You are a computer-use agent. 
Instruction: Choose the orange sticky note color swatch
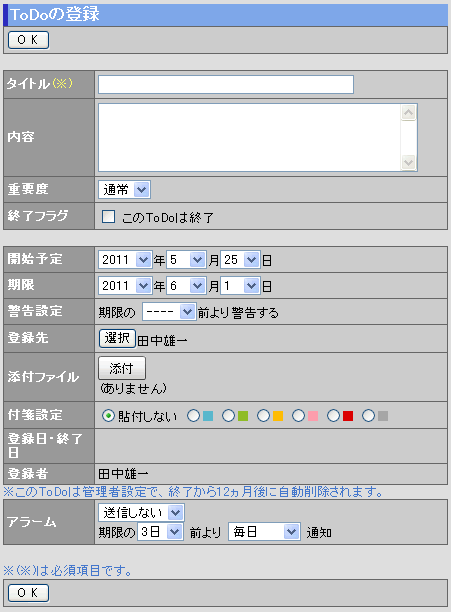click(278, 416)
